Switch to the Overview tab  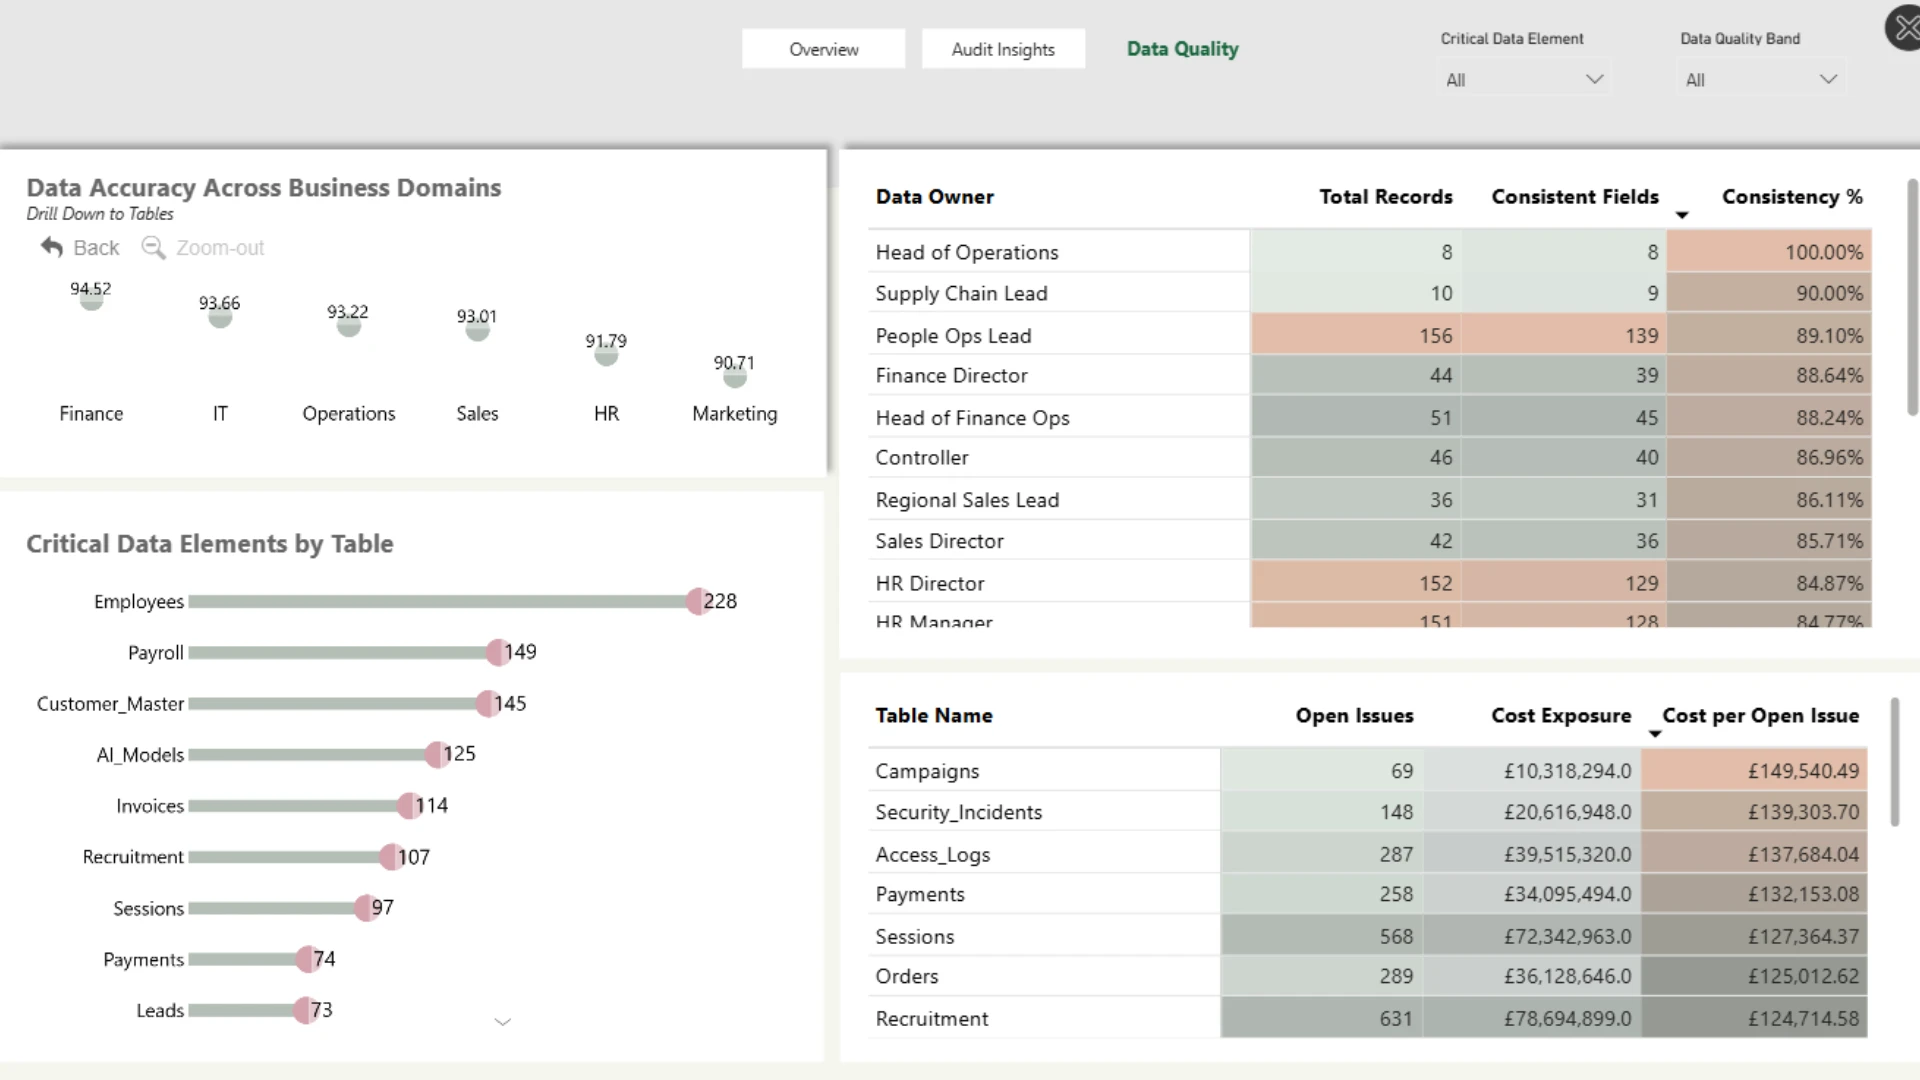824,49
